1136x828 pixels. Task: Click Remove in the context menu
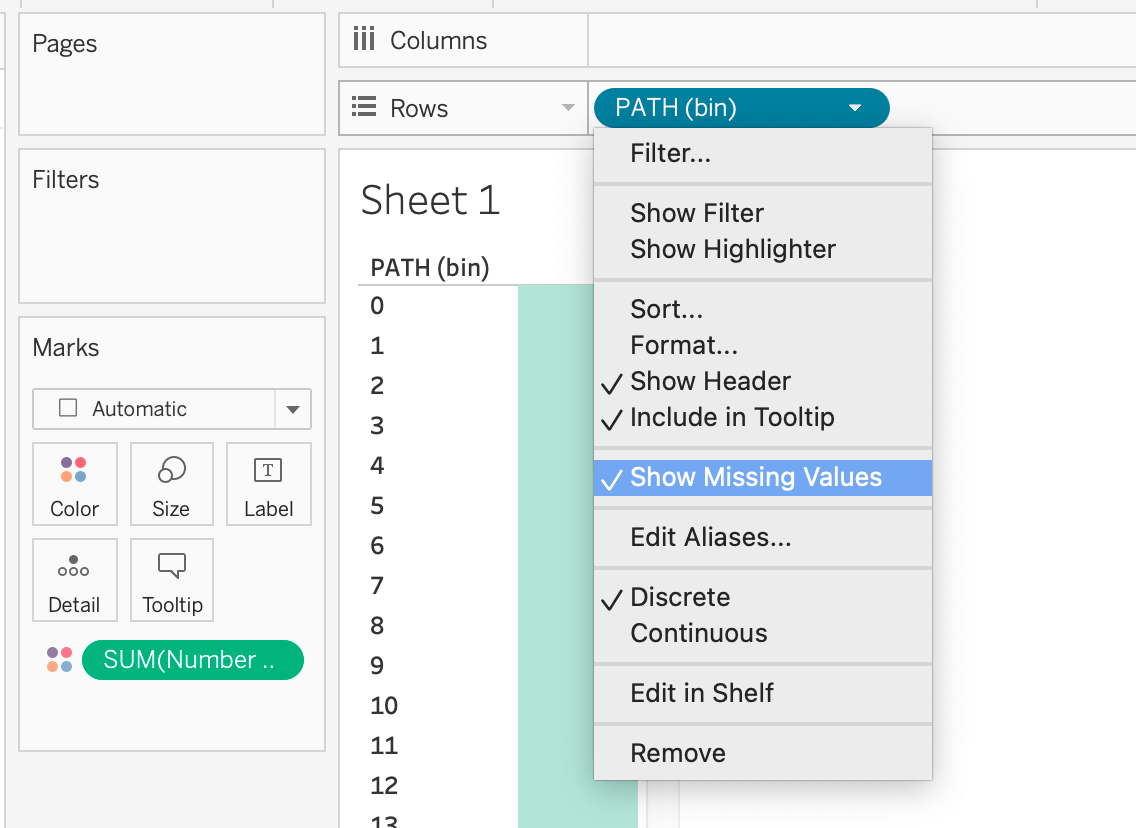pos(678,754)
